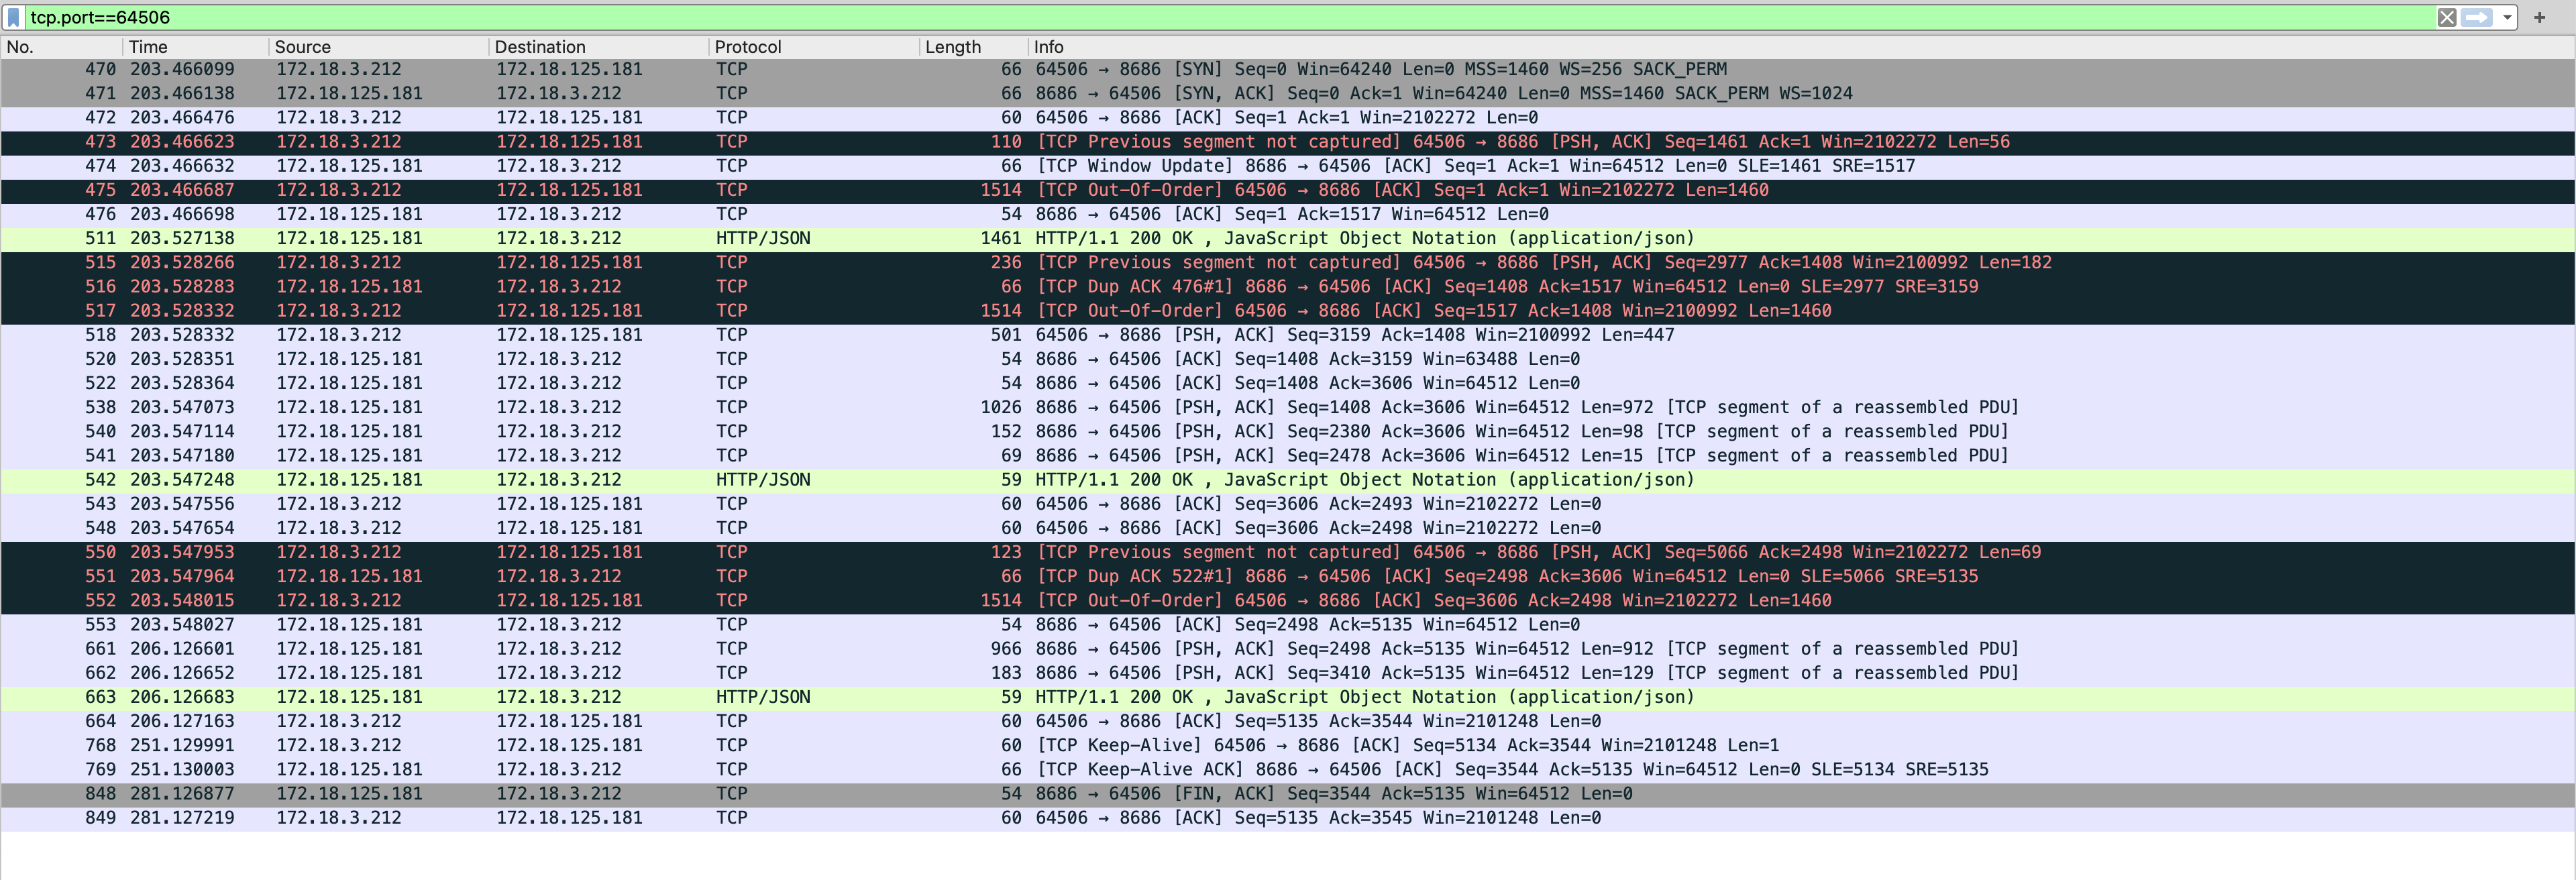This screenshot has height=880, width=2576.
Task: Select packet 473 Previous segment not captured
Action: coord(1288,142)
